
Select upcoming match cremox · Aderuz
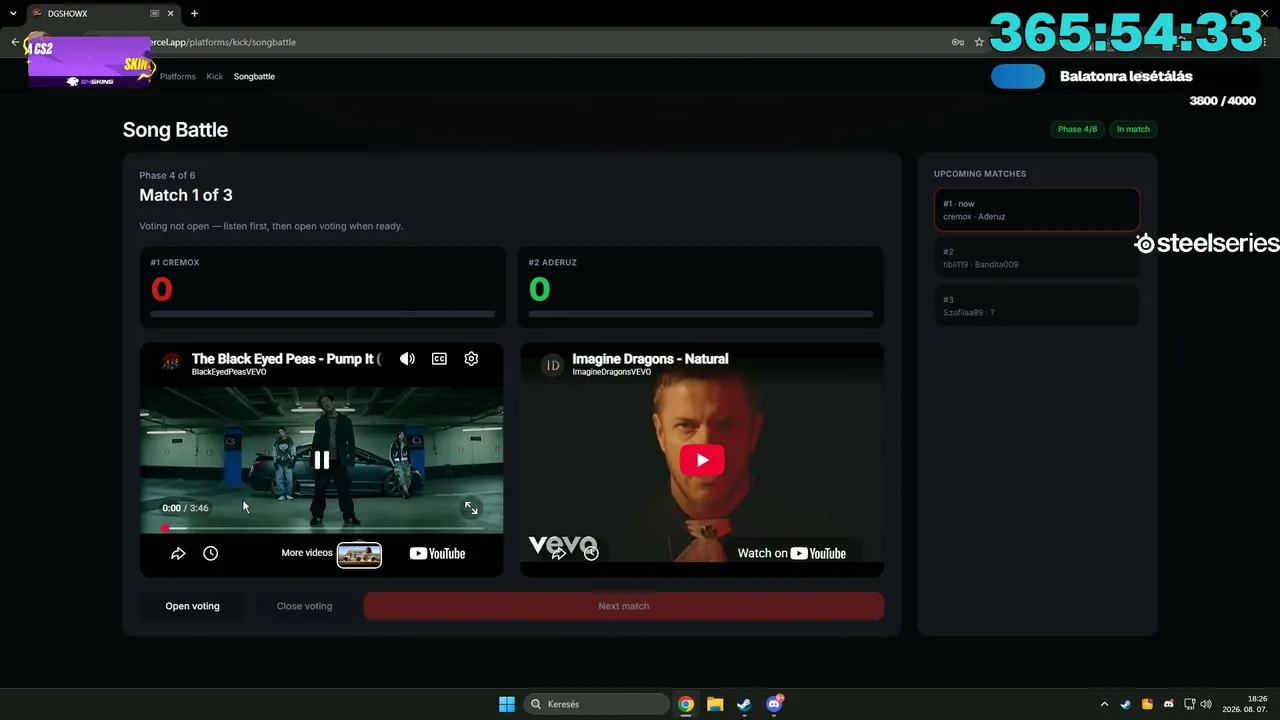click(1037, 210)
